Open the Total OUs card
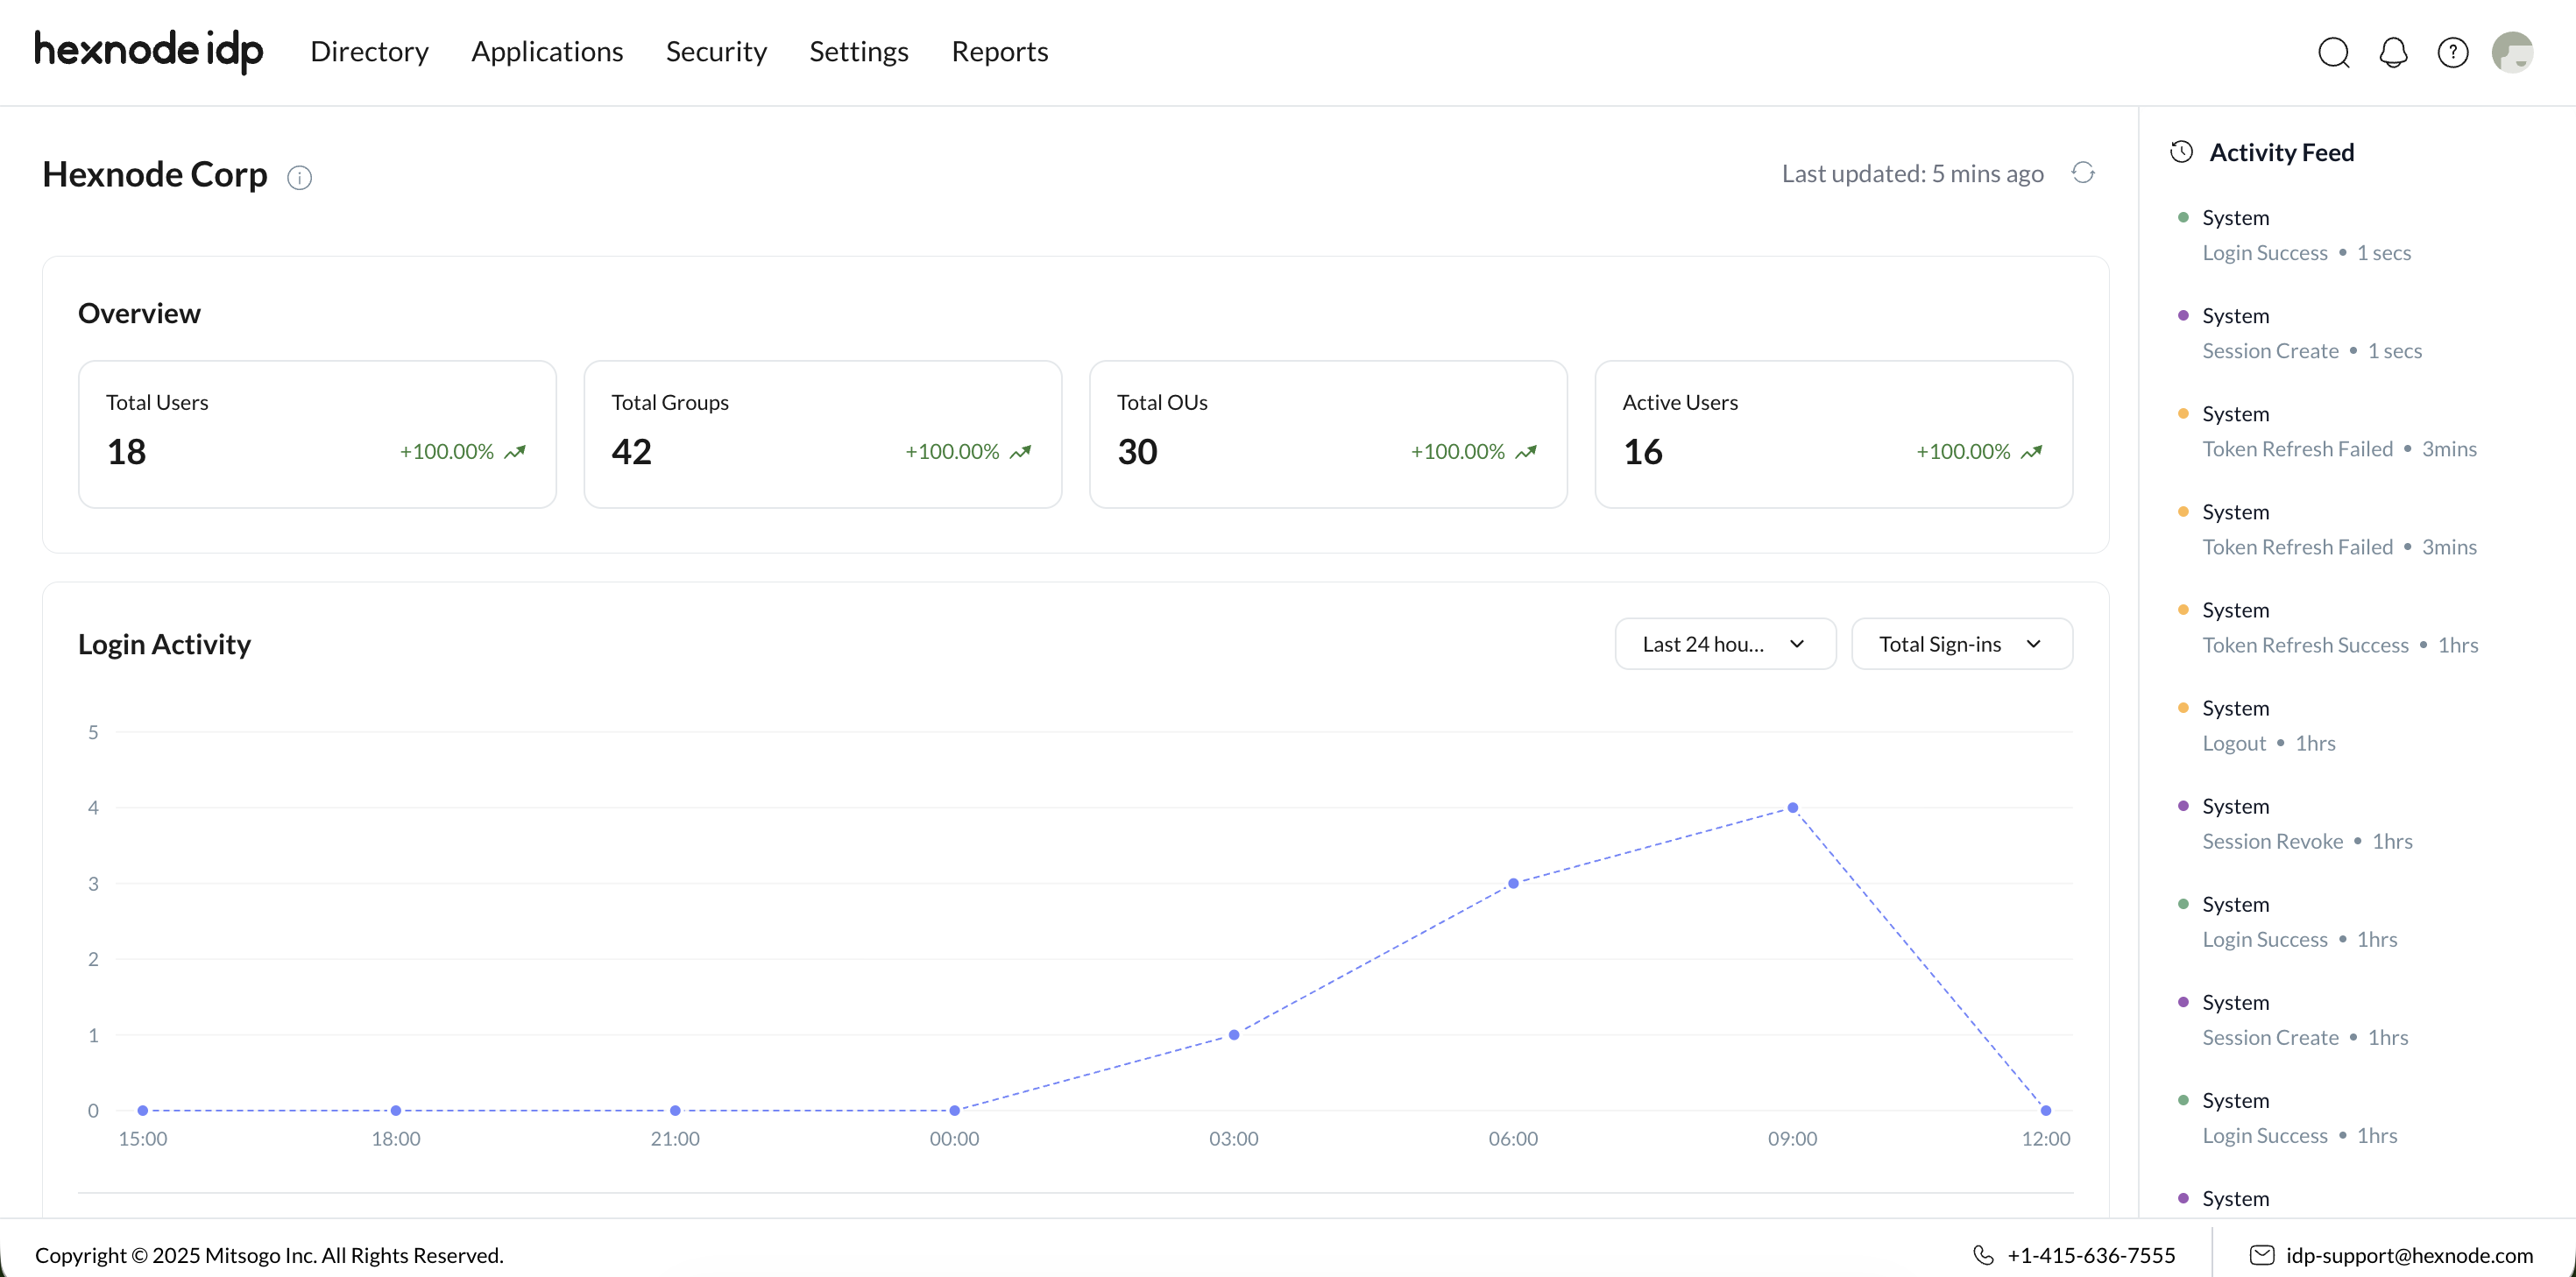This screenshot has width=2576, height=1277. [x=1328, y=434]
